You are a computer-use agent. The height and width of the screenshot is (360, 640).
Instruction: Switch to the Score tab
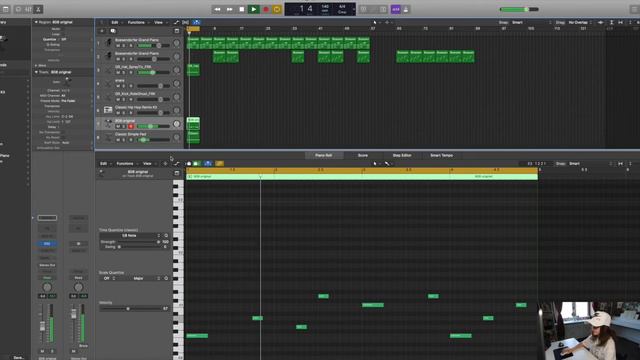(363, 156)
